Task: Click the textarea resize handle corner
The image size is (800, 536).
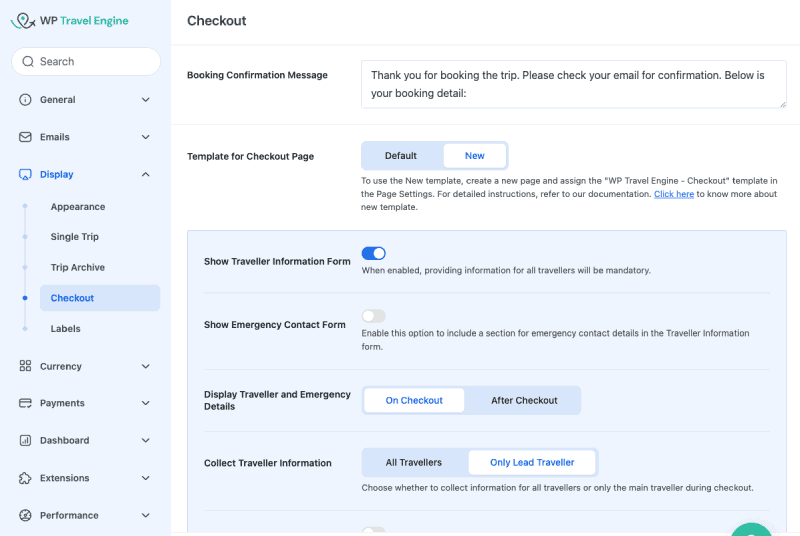Action: click(x=783, y=104)
